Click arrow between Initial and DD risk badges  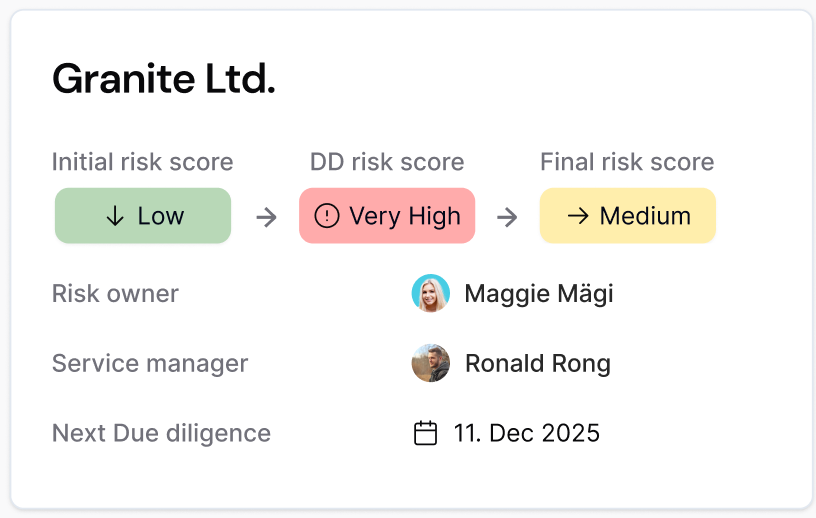(x=266, y=217)
